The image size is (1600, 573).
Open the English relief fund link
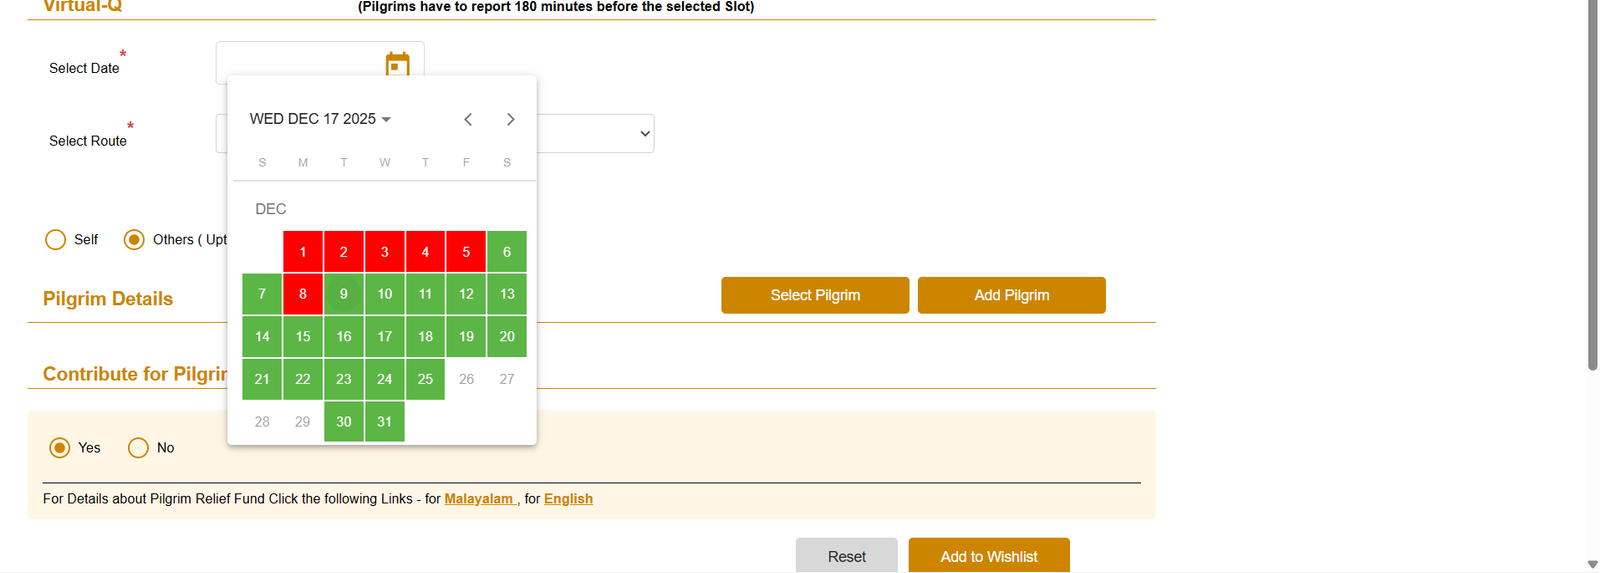tap(568, 499)
